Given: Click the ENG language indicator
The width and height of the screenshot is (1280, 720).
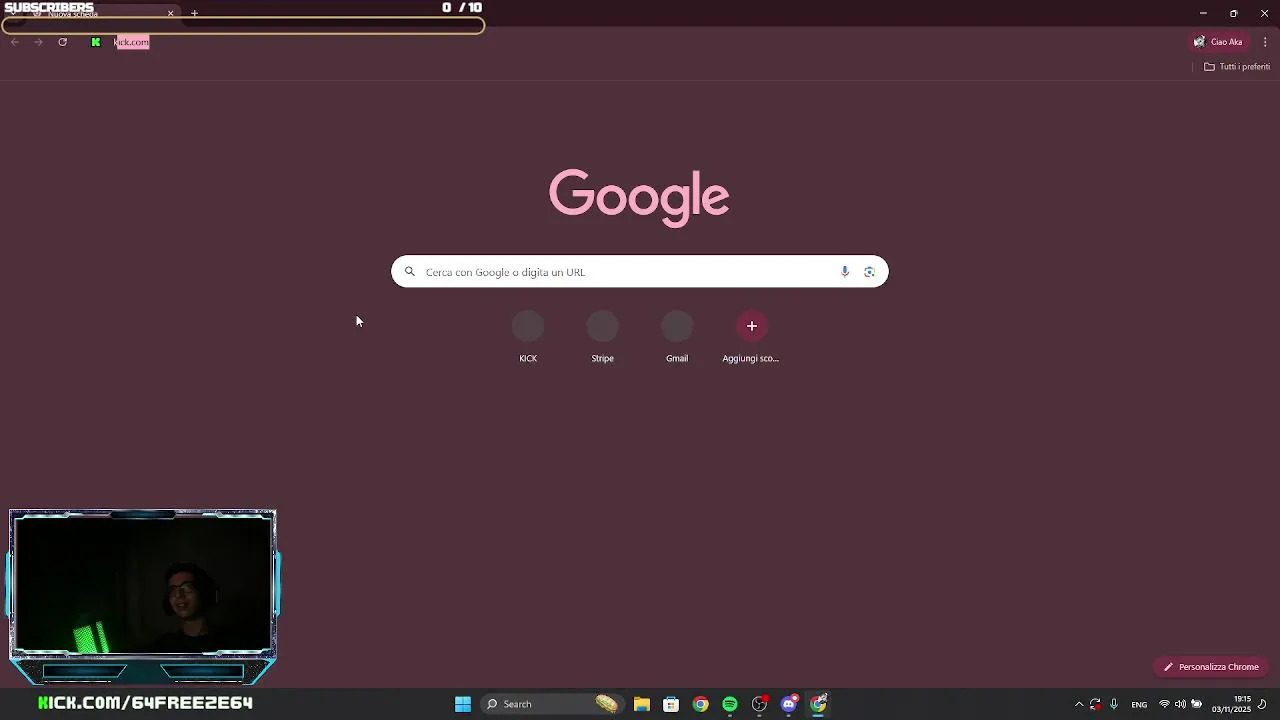Looking at the screenshot, I should (1139, 705).
